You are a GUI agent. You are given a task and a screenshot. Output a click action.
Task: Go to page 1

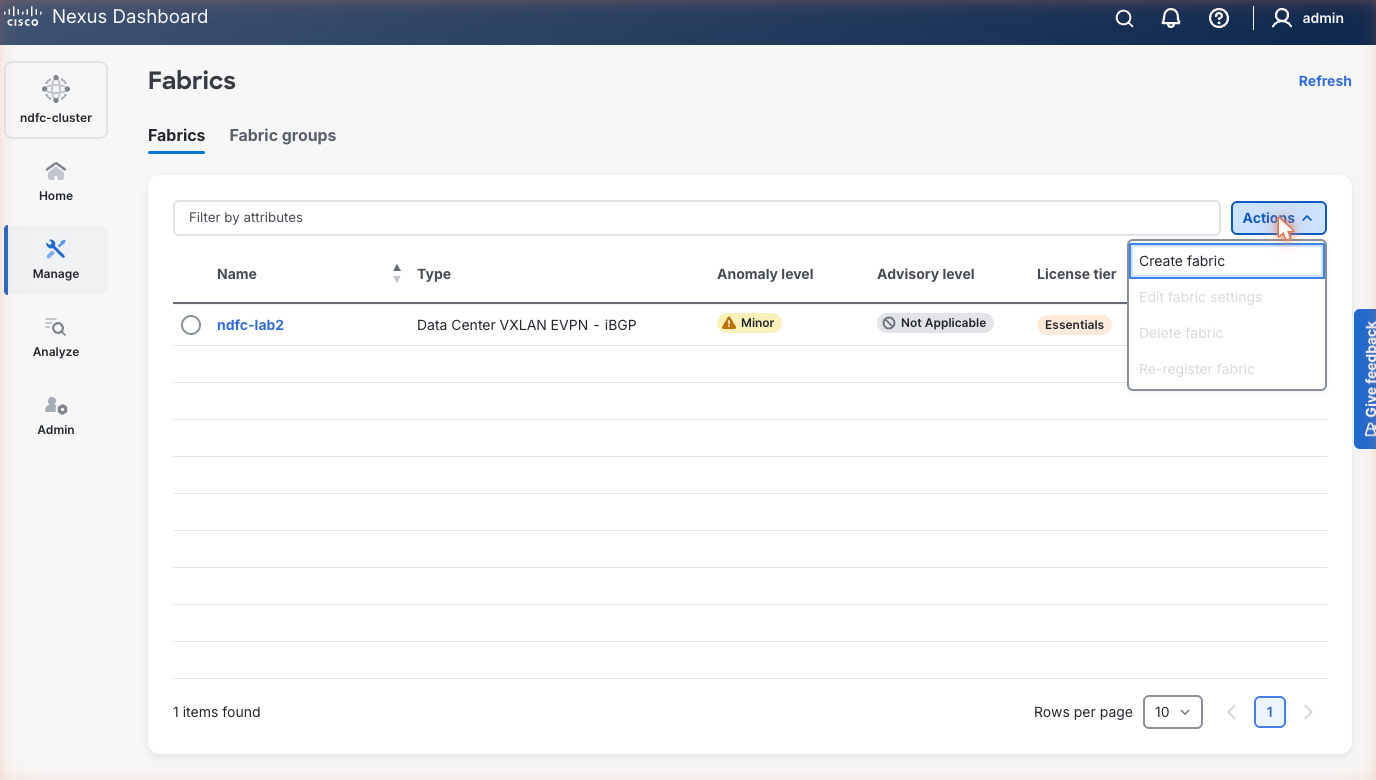[1269, 712]
